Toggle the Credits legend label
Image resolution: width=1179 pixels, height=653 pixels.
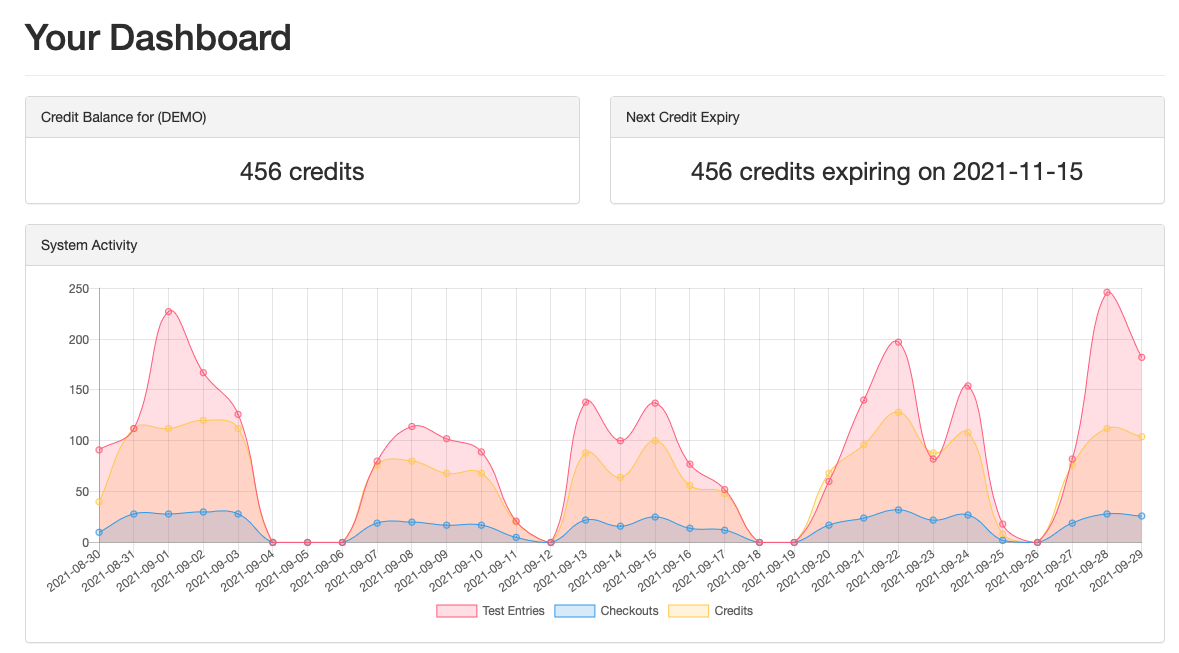click(733, 610)
